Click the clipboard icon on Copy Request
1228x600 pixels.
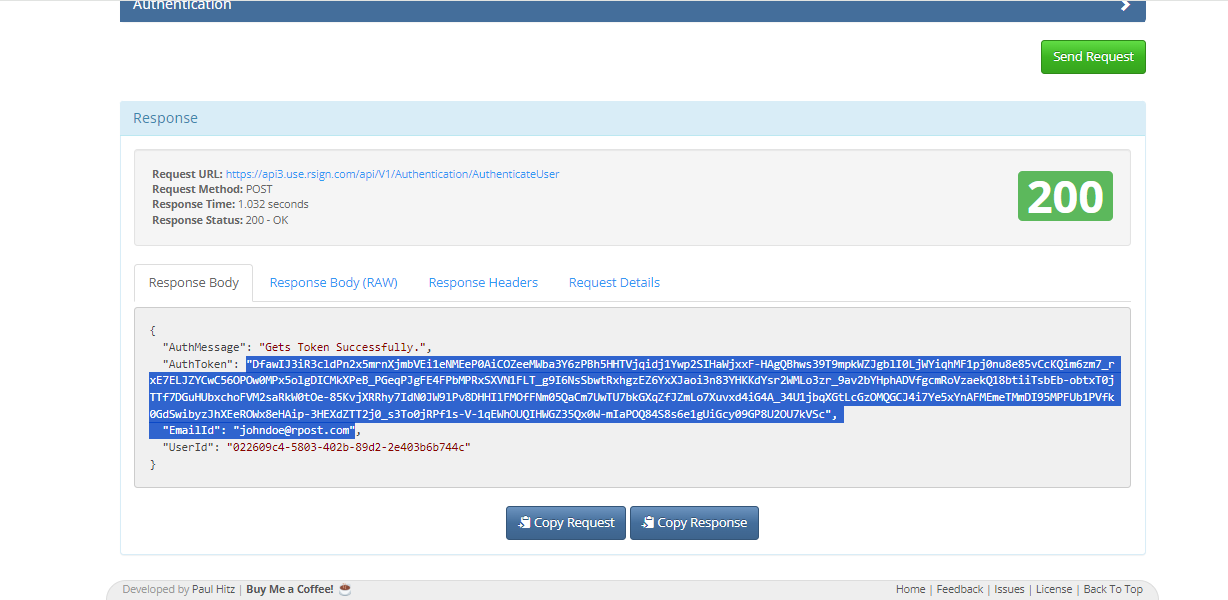tap(523, 523)
